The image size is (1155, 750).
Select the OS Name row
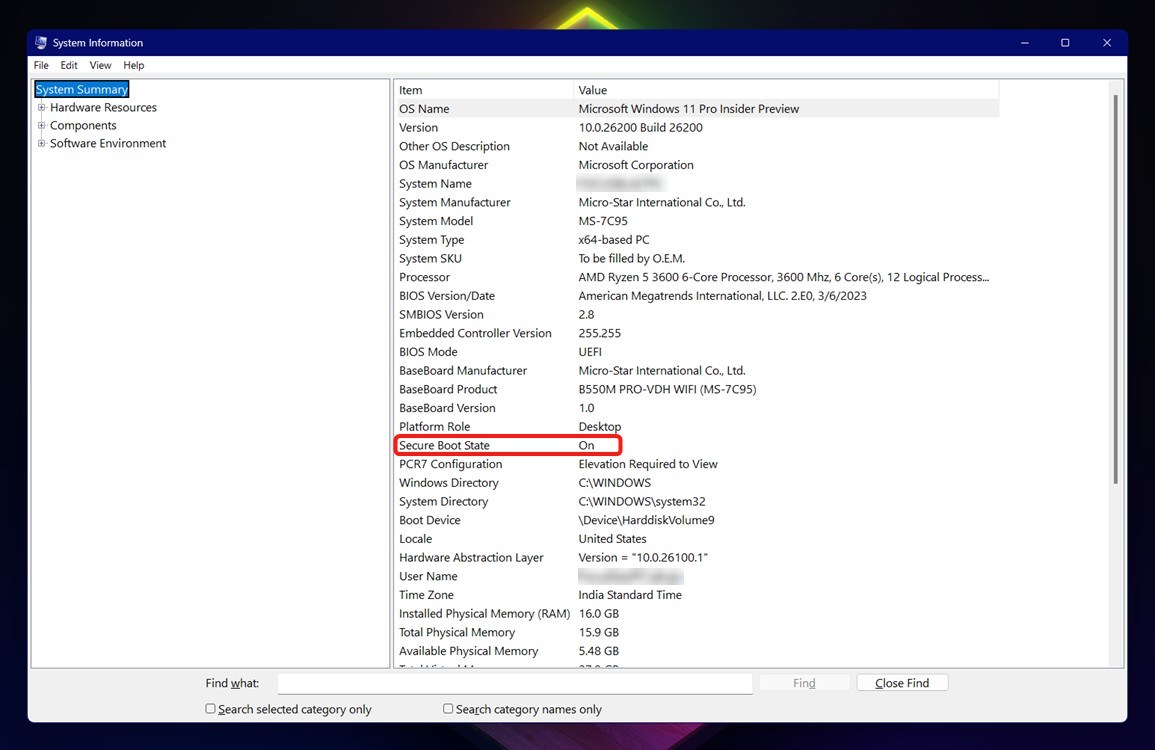(x=428, y=108)
